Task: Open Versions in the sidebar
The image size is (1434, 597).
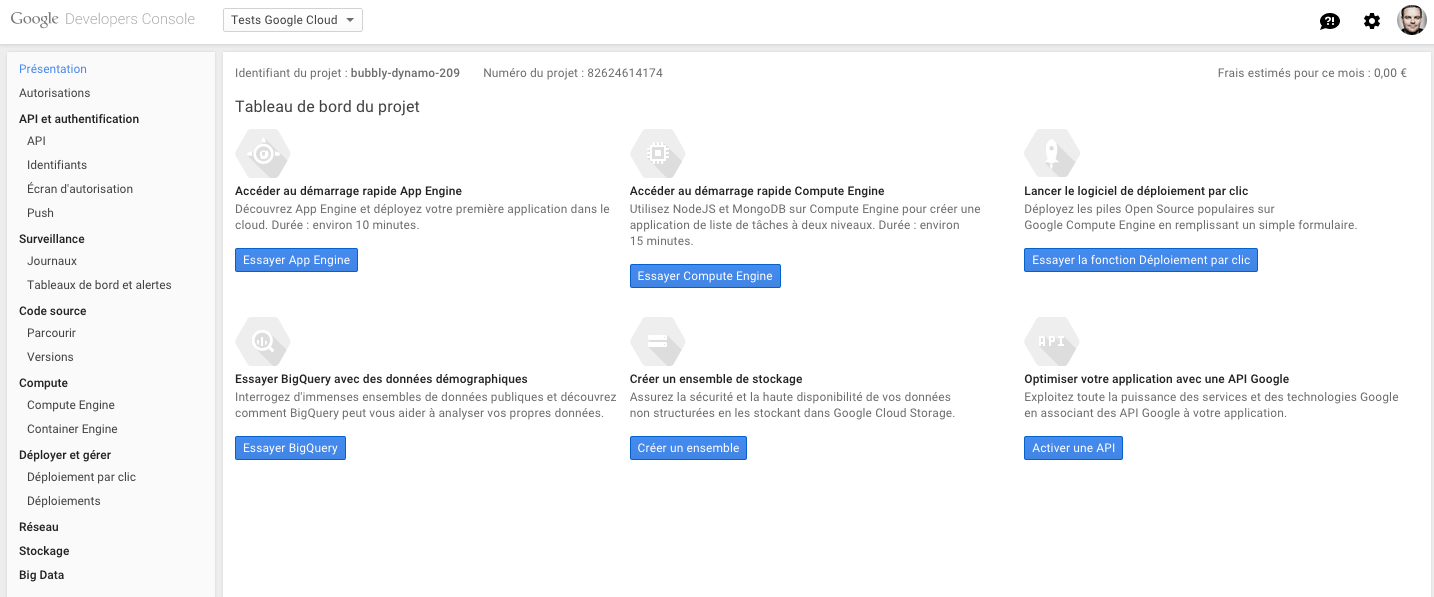Action: (50, 357)
